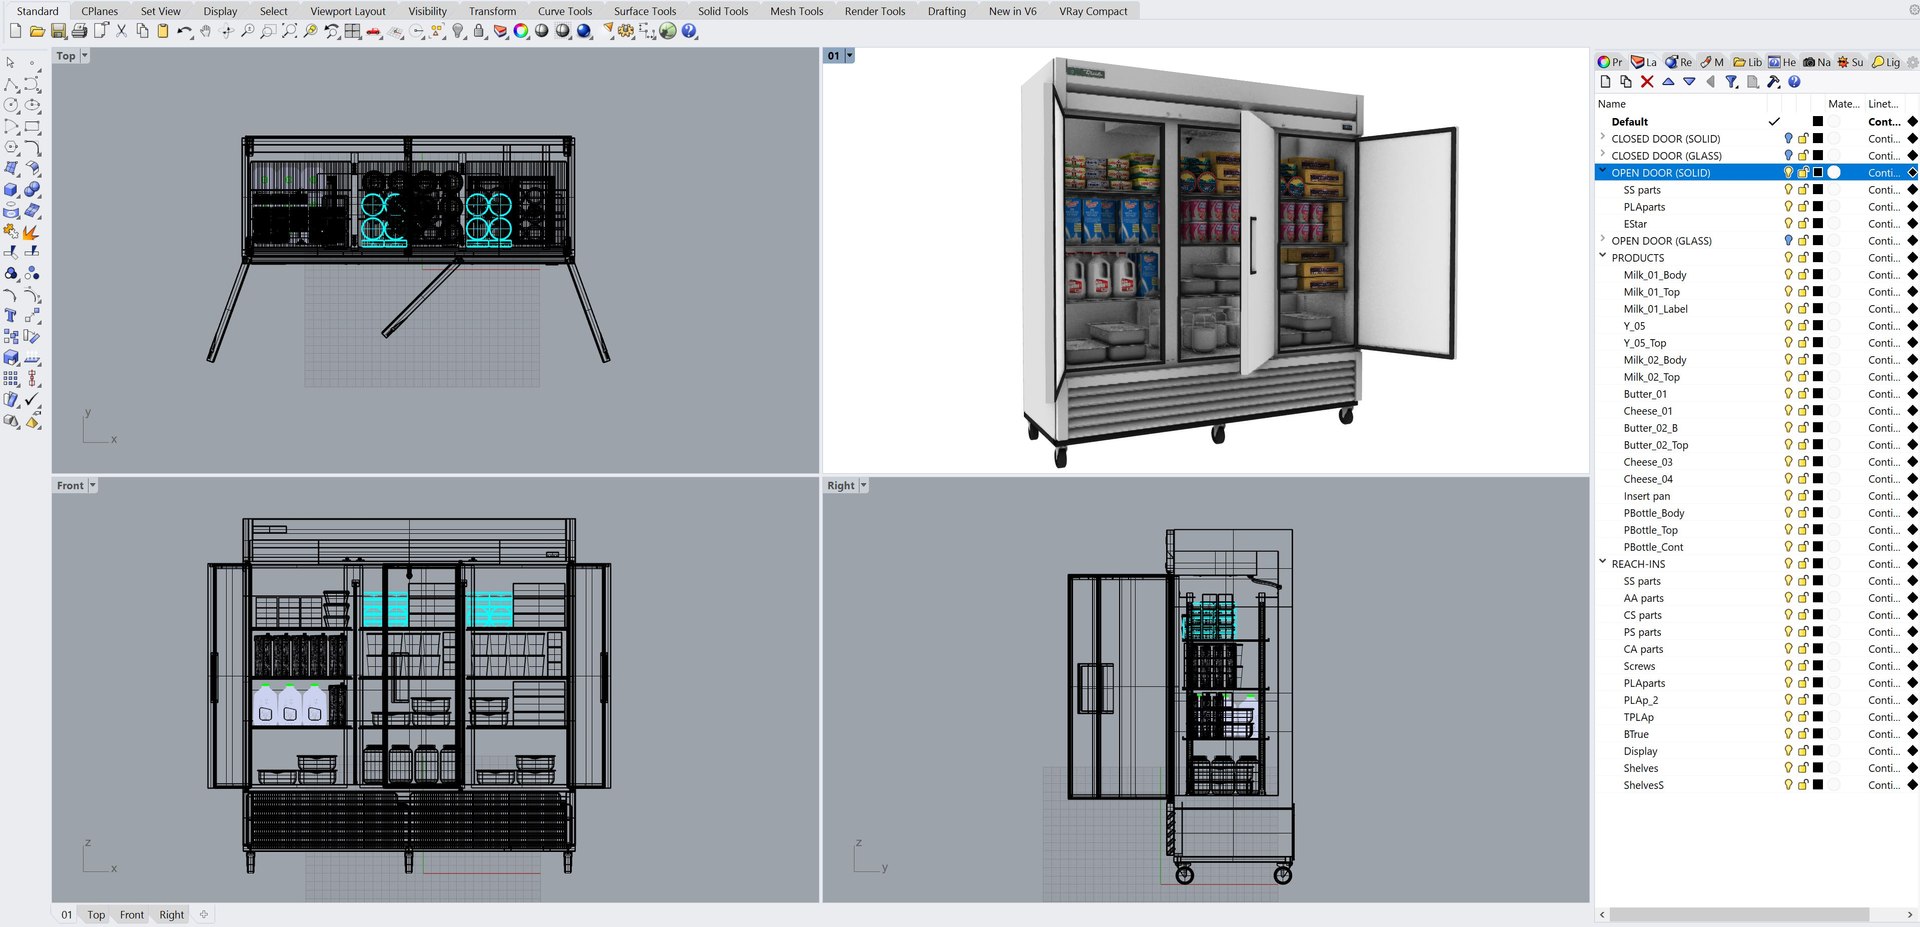The image size is (1920, 927).
Task: Click the black color swatch of Default layer
Action: [x=1818, y=122]
